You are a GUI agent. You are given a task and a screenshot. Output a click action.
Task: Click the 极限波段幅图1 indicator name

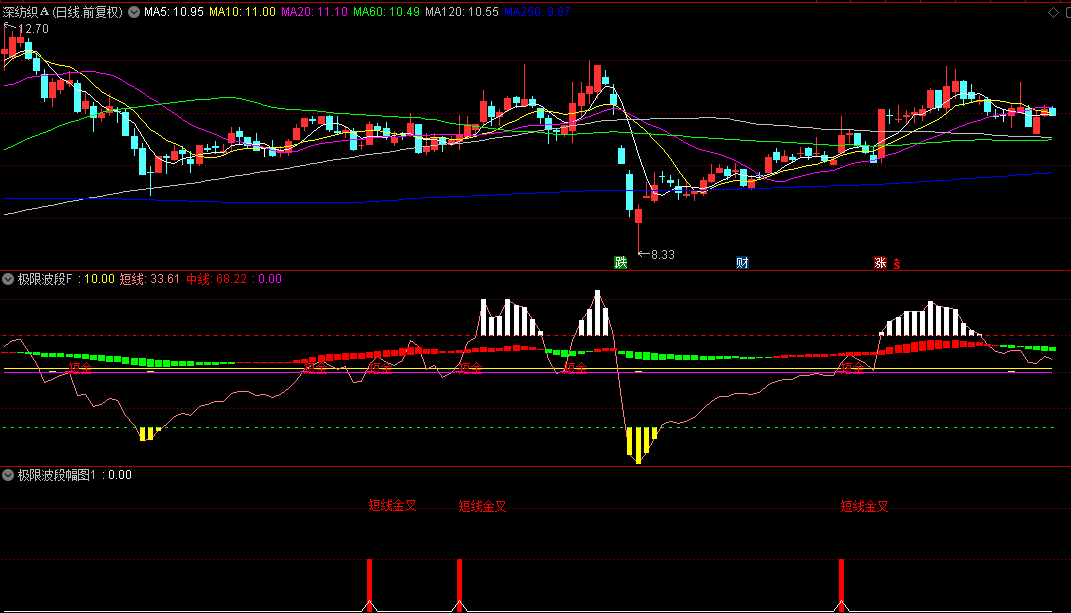(57, 475)
